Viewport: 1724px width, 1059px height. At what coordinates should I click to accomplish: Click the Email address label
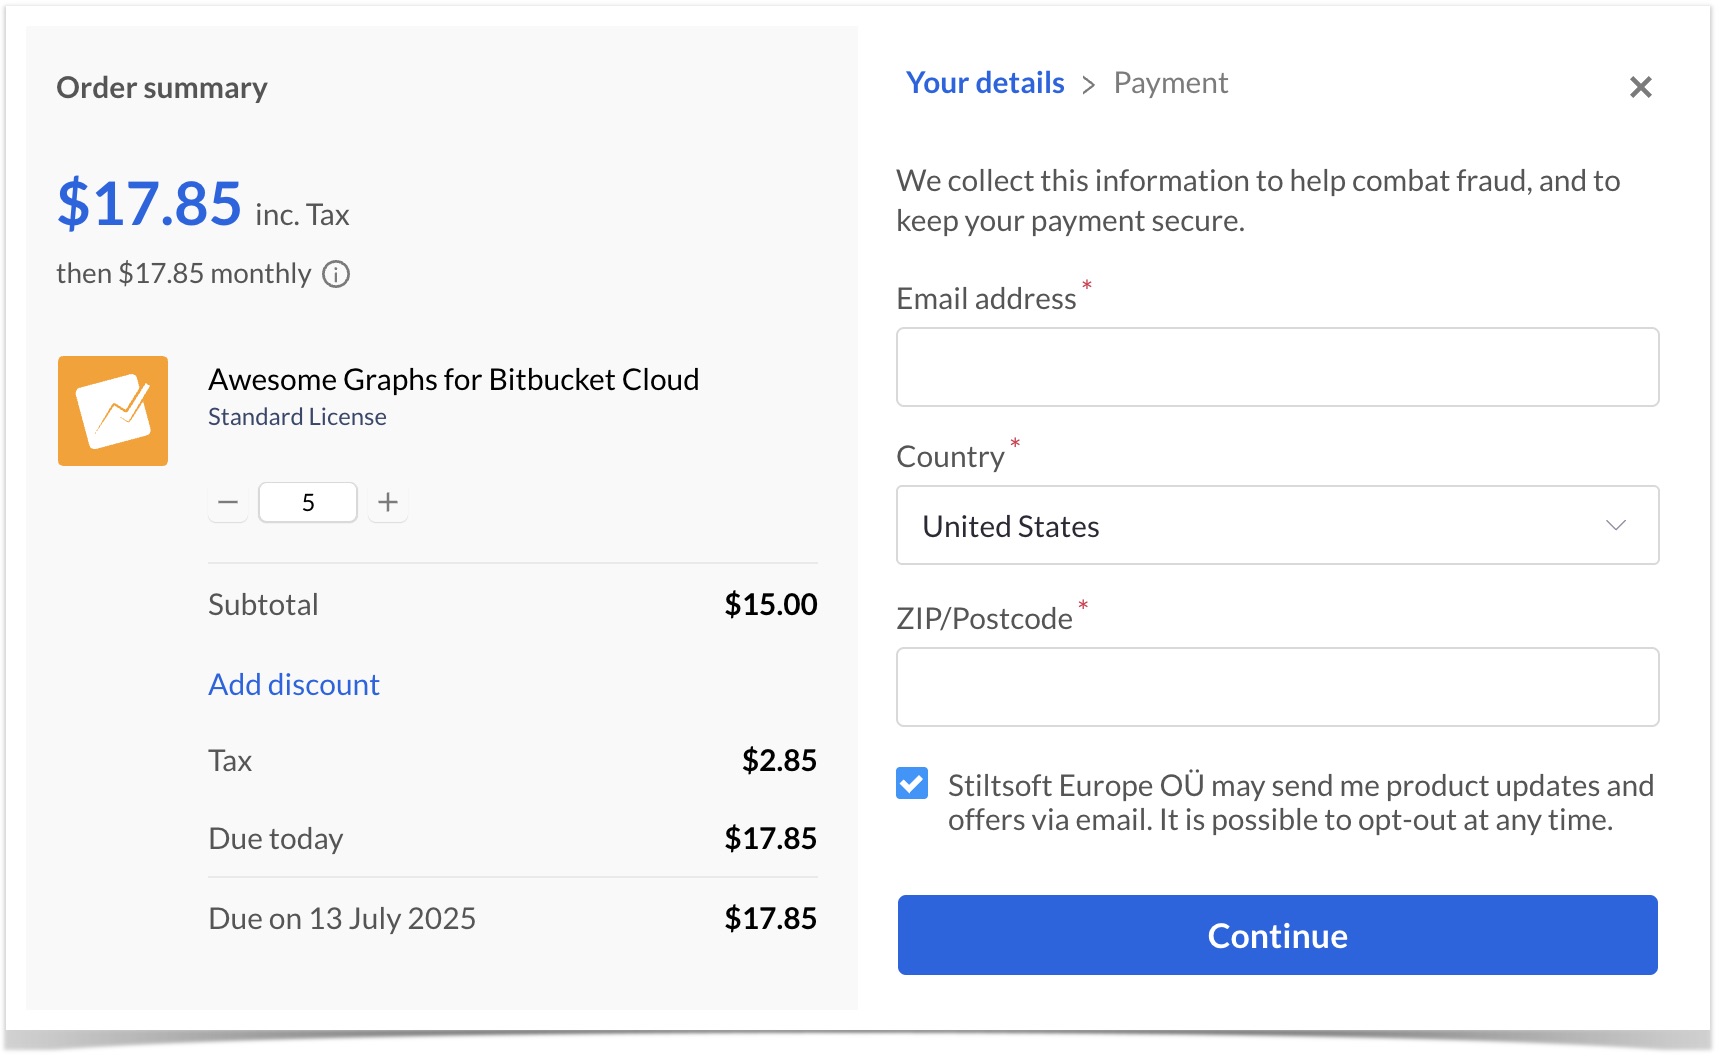986,299
